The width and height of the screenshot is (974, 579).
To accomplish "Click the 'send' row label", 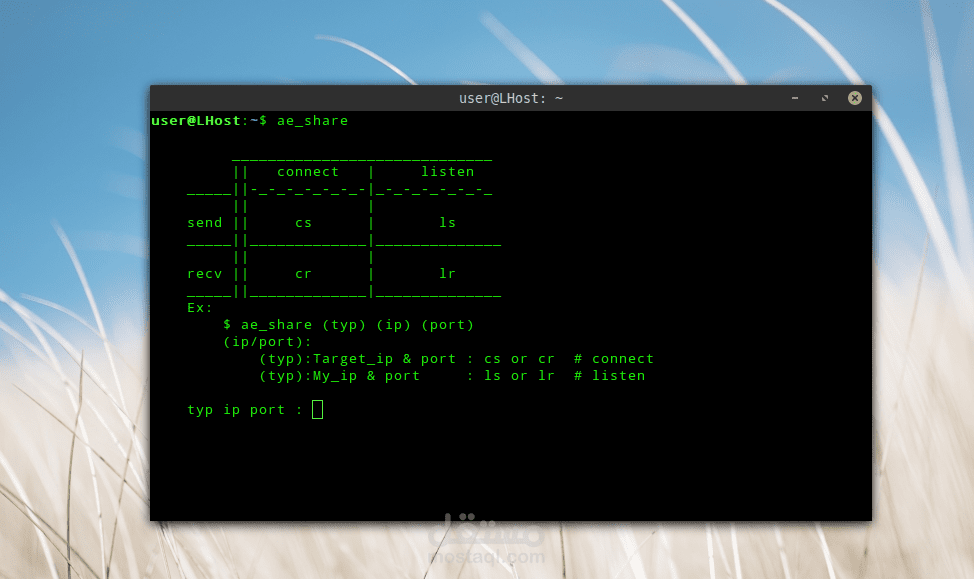I will [204, 222].
